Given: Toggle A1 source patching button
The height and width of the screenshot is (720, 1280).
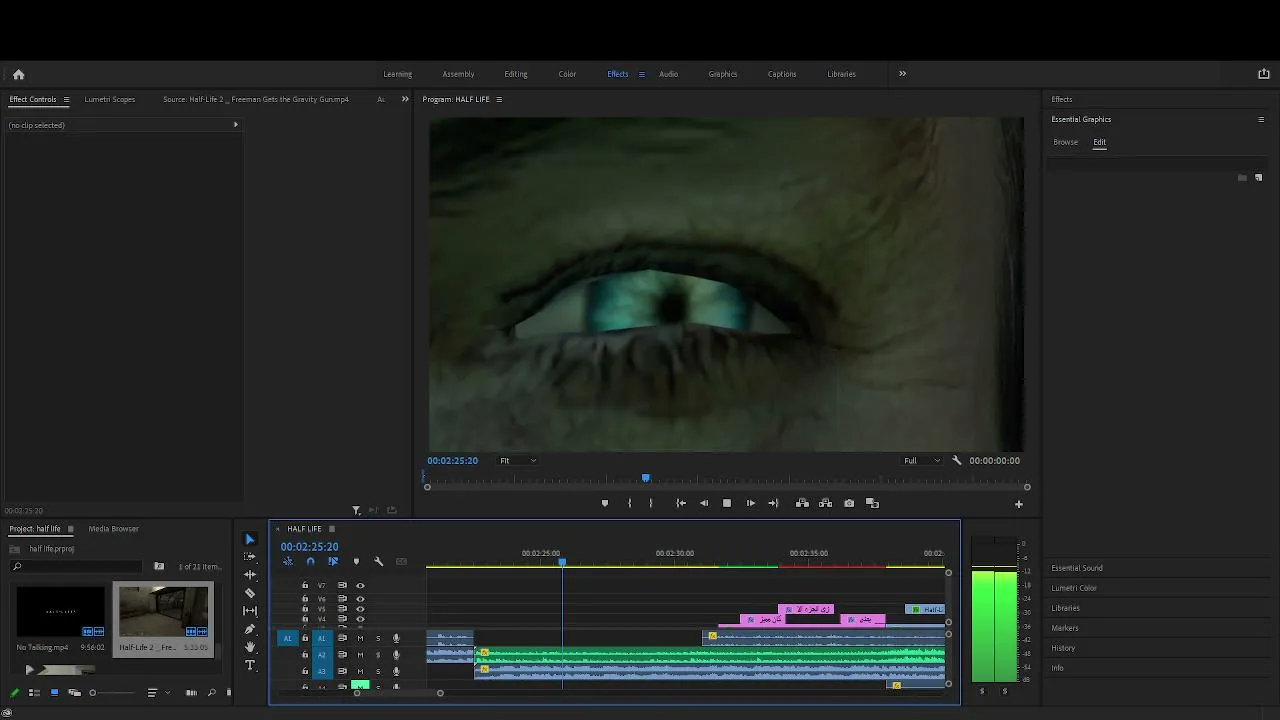Looking at the screenshot, I should tap(288, 638).
